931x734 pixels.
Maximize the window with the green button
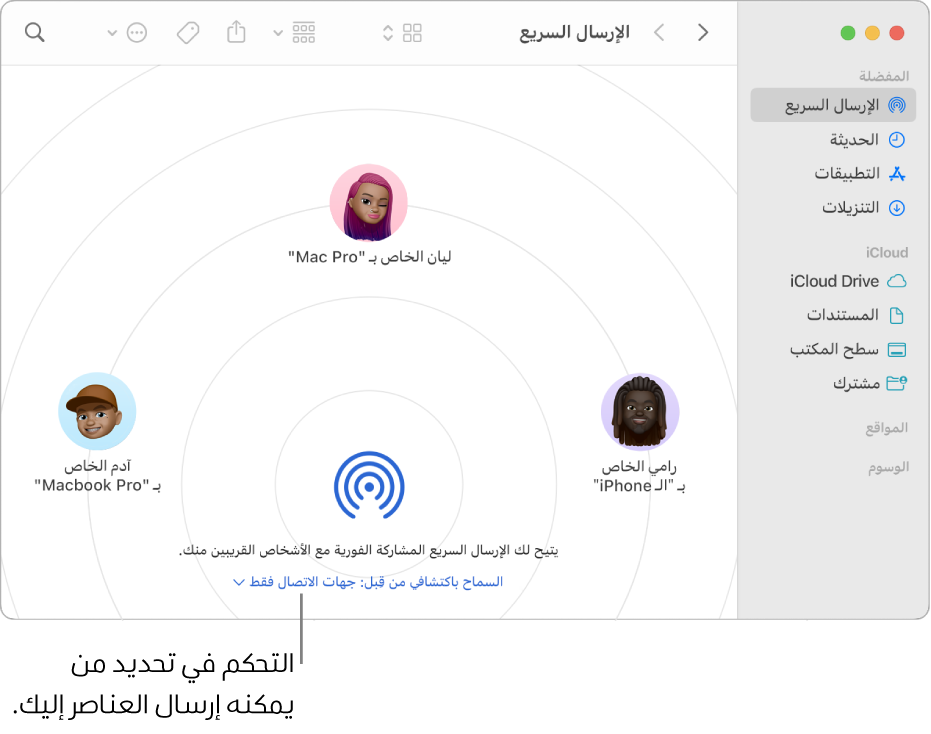tap(848, 33)
